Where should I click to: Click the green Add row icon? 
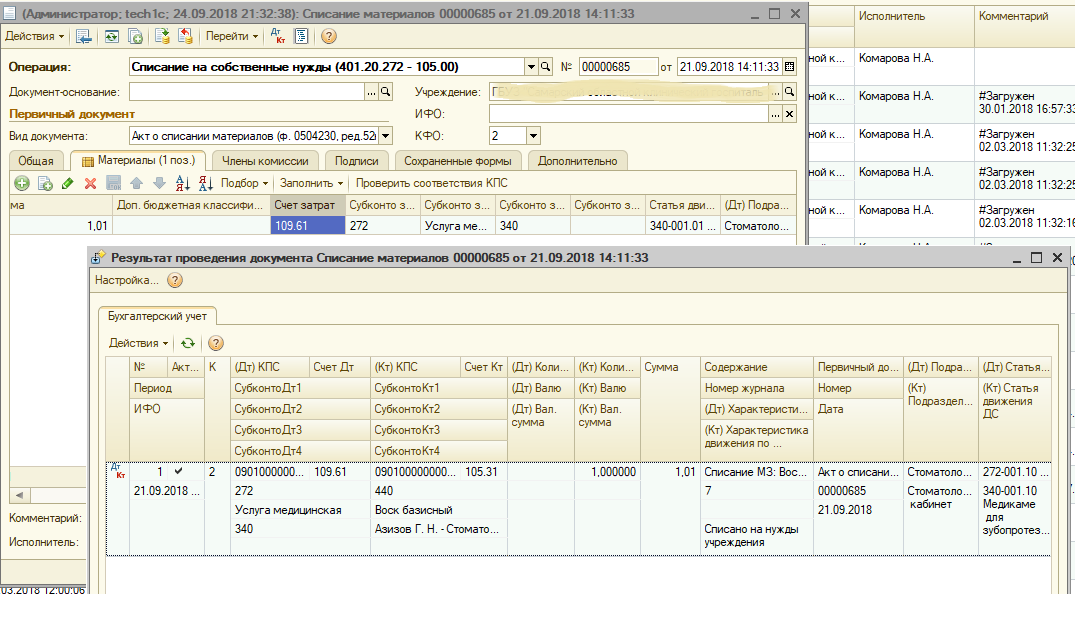[21, 183]
